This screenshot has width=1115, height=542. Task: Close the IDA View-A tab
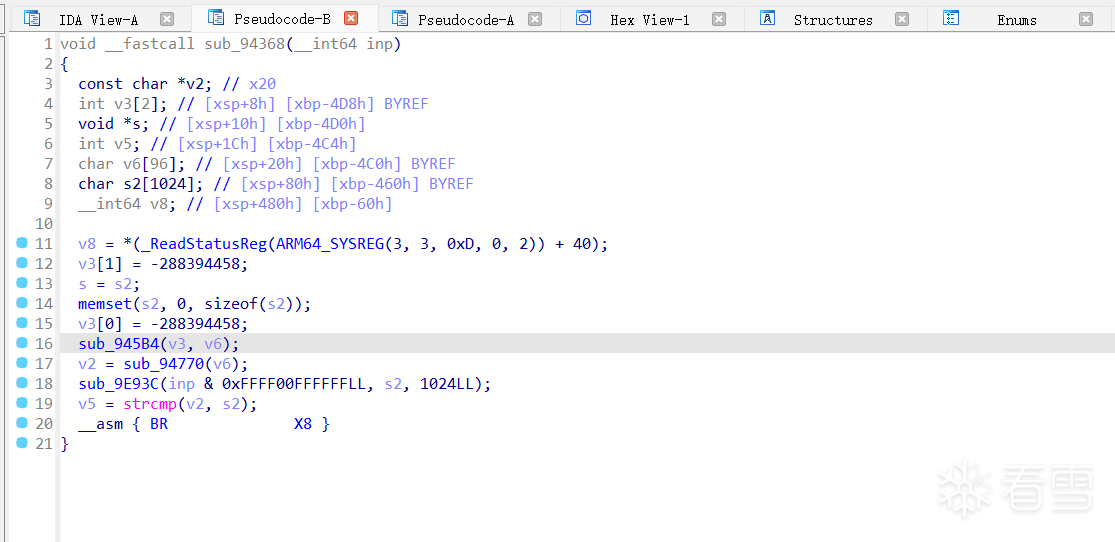click(x=166, y=19)
